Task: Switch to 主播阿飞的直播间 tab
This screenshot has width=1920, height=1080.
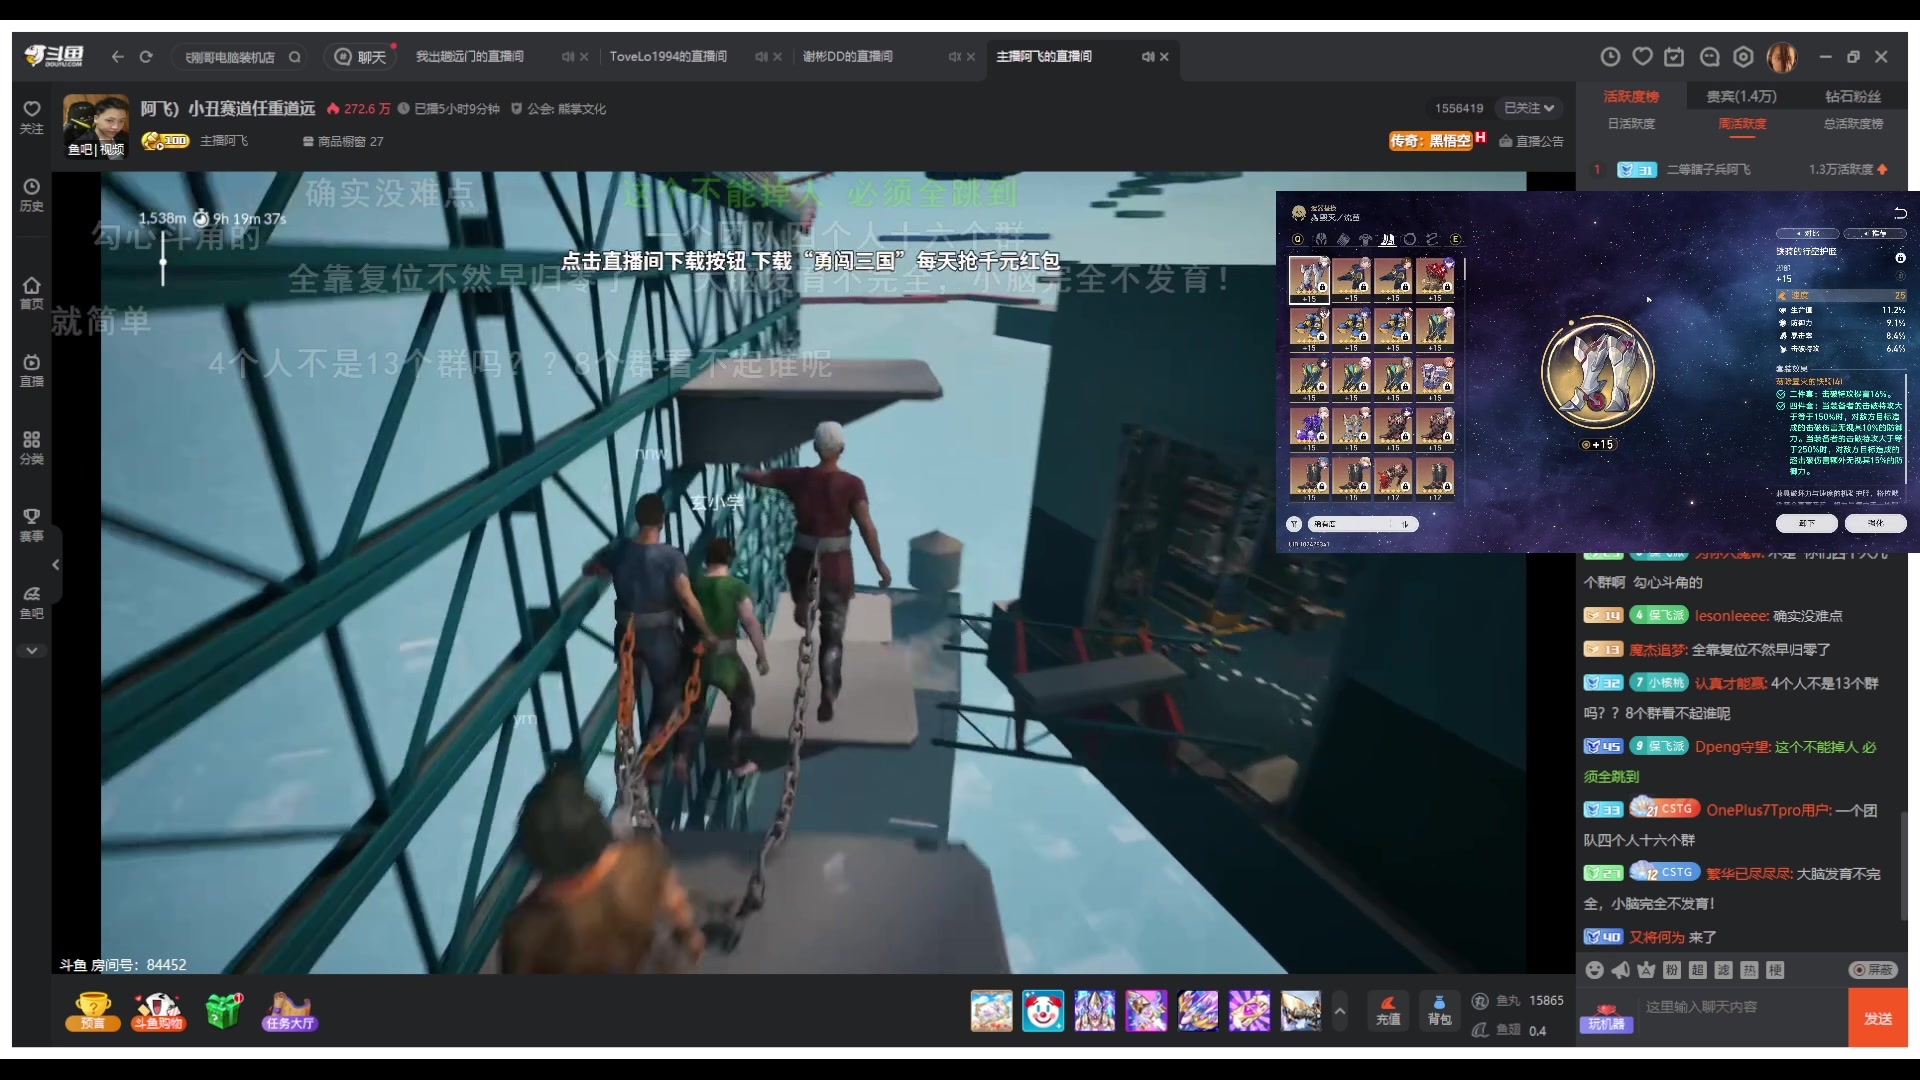Action: click(x=1044, y=57)
